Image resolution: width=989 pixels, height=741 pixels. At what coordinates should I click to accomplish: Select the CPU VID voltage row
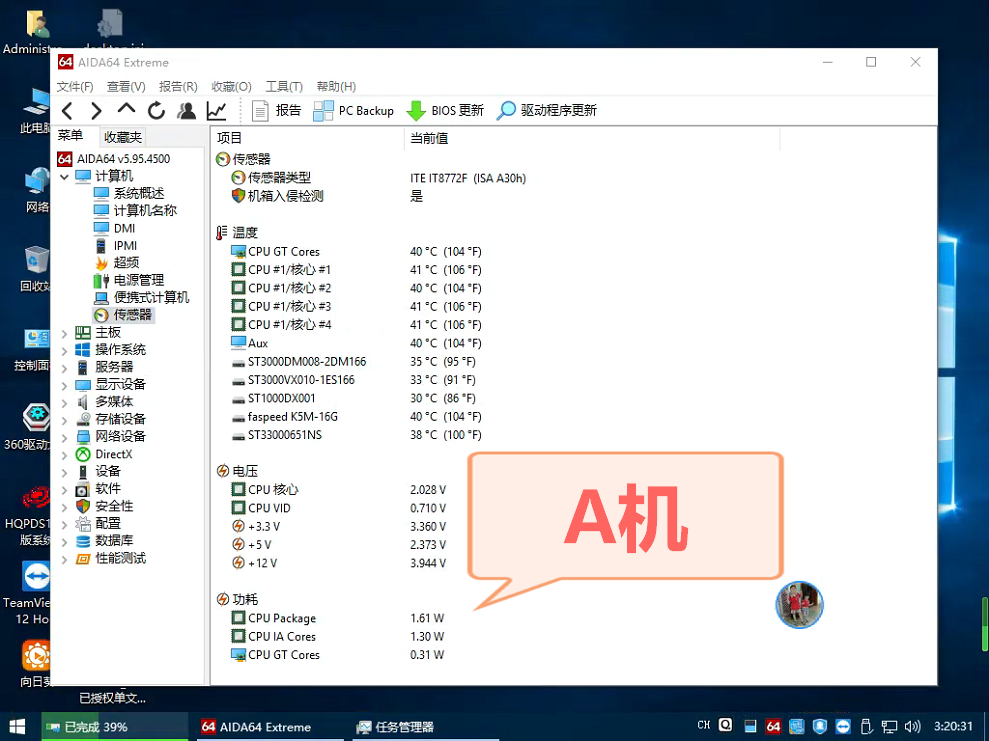tap(339, 508)
